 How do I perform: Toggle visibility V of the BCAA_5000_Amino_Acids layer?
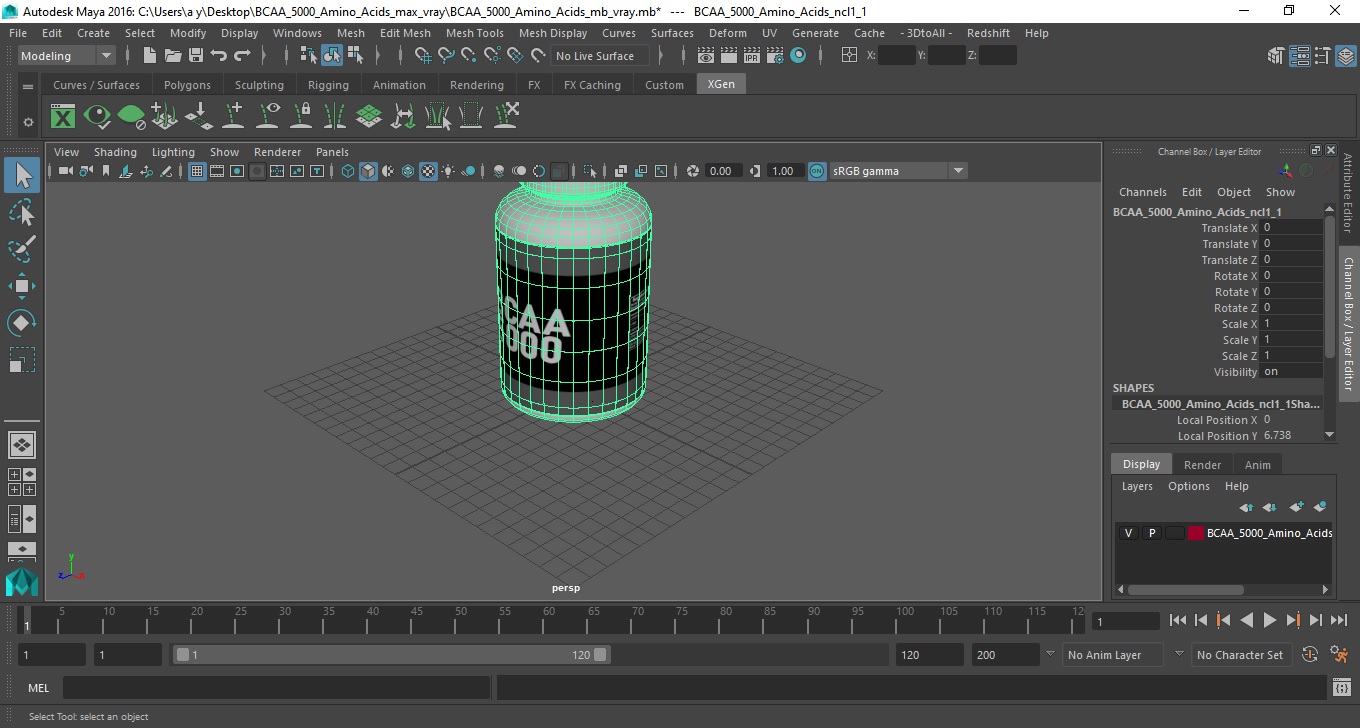pos(1129,533)
